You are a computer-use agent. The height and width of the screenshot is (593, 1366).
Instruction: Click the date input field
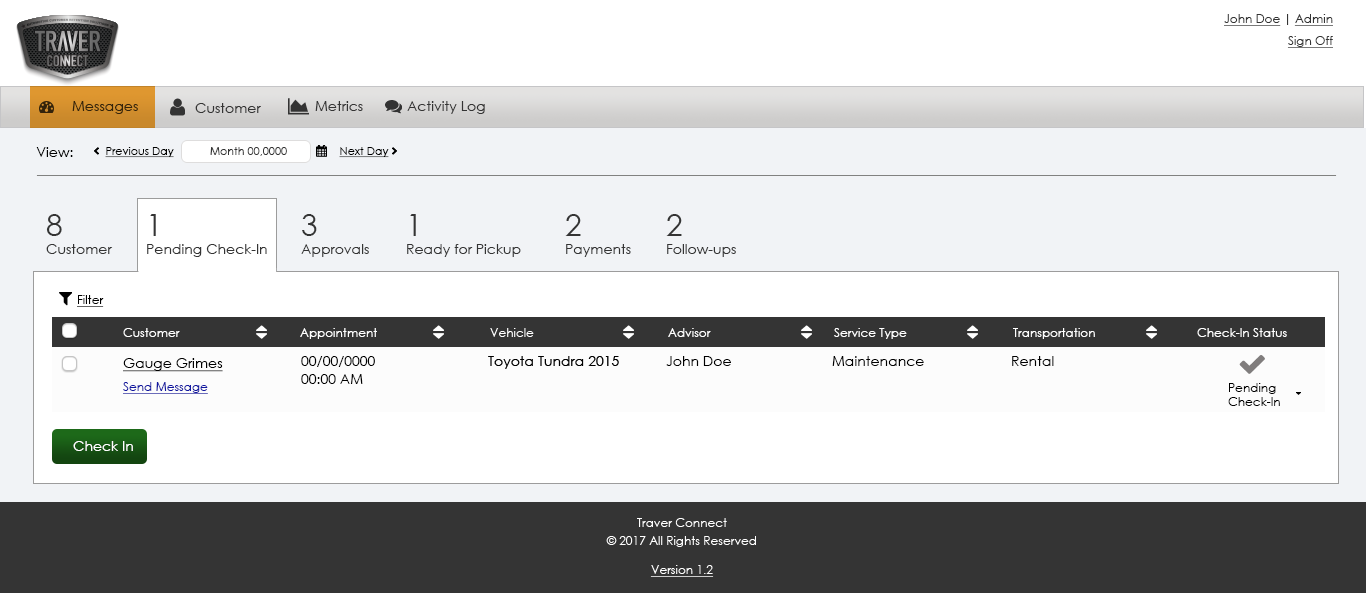247,151
